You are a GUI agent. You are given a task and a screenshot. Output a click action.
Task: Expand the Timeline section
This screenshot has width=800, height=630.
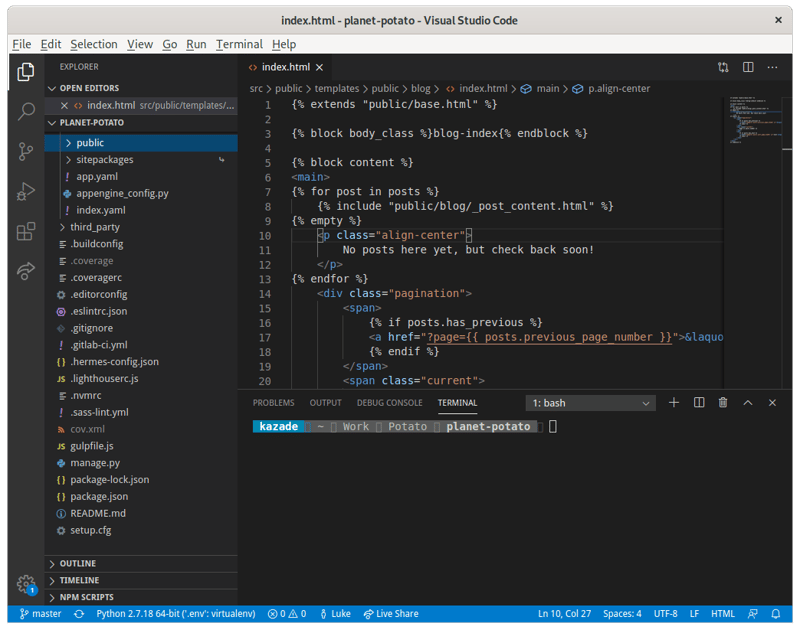pos(141,581)
